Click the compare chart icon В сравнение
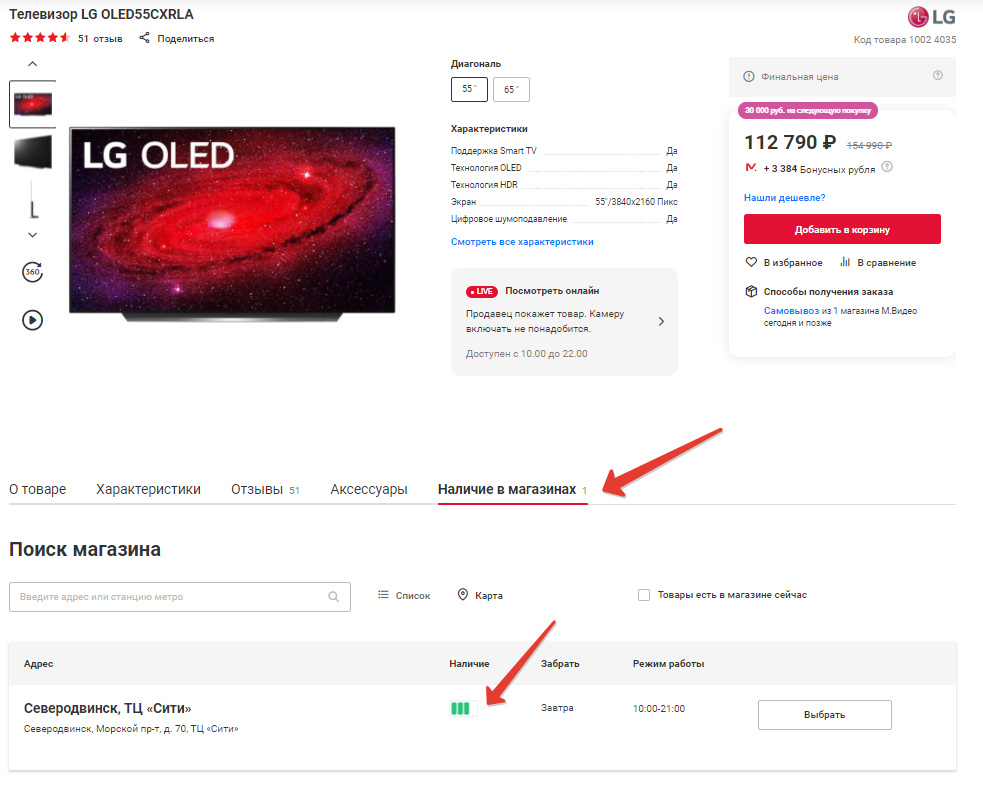 click(x=845, y=262)
